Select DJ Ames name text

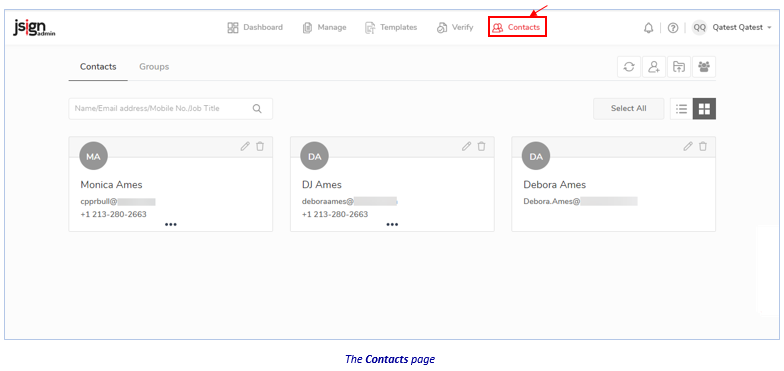click(322, 184)
